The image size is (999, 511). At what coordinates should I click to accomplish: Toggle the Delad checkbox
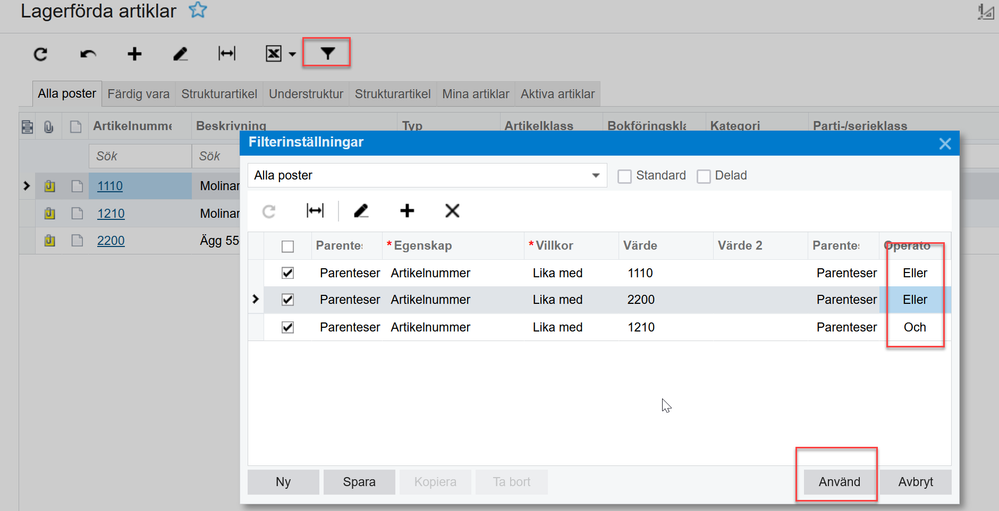704,176
